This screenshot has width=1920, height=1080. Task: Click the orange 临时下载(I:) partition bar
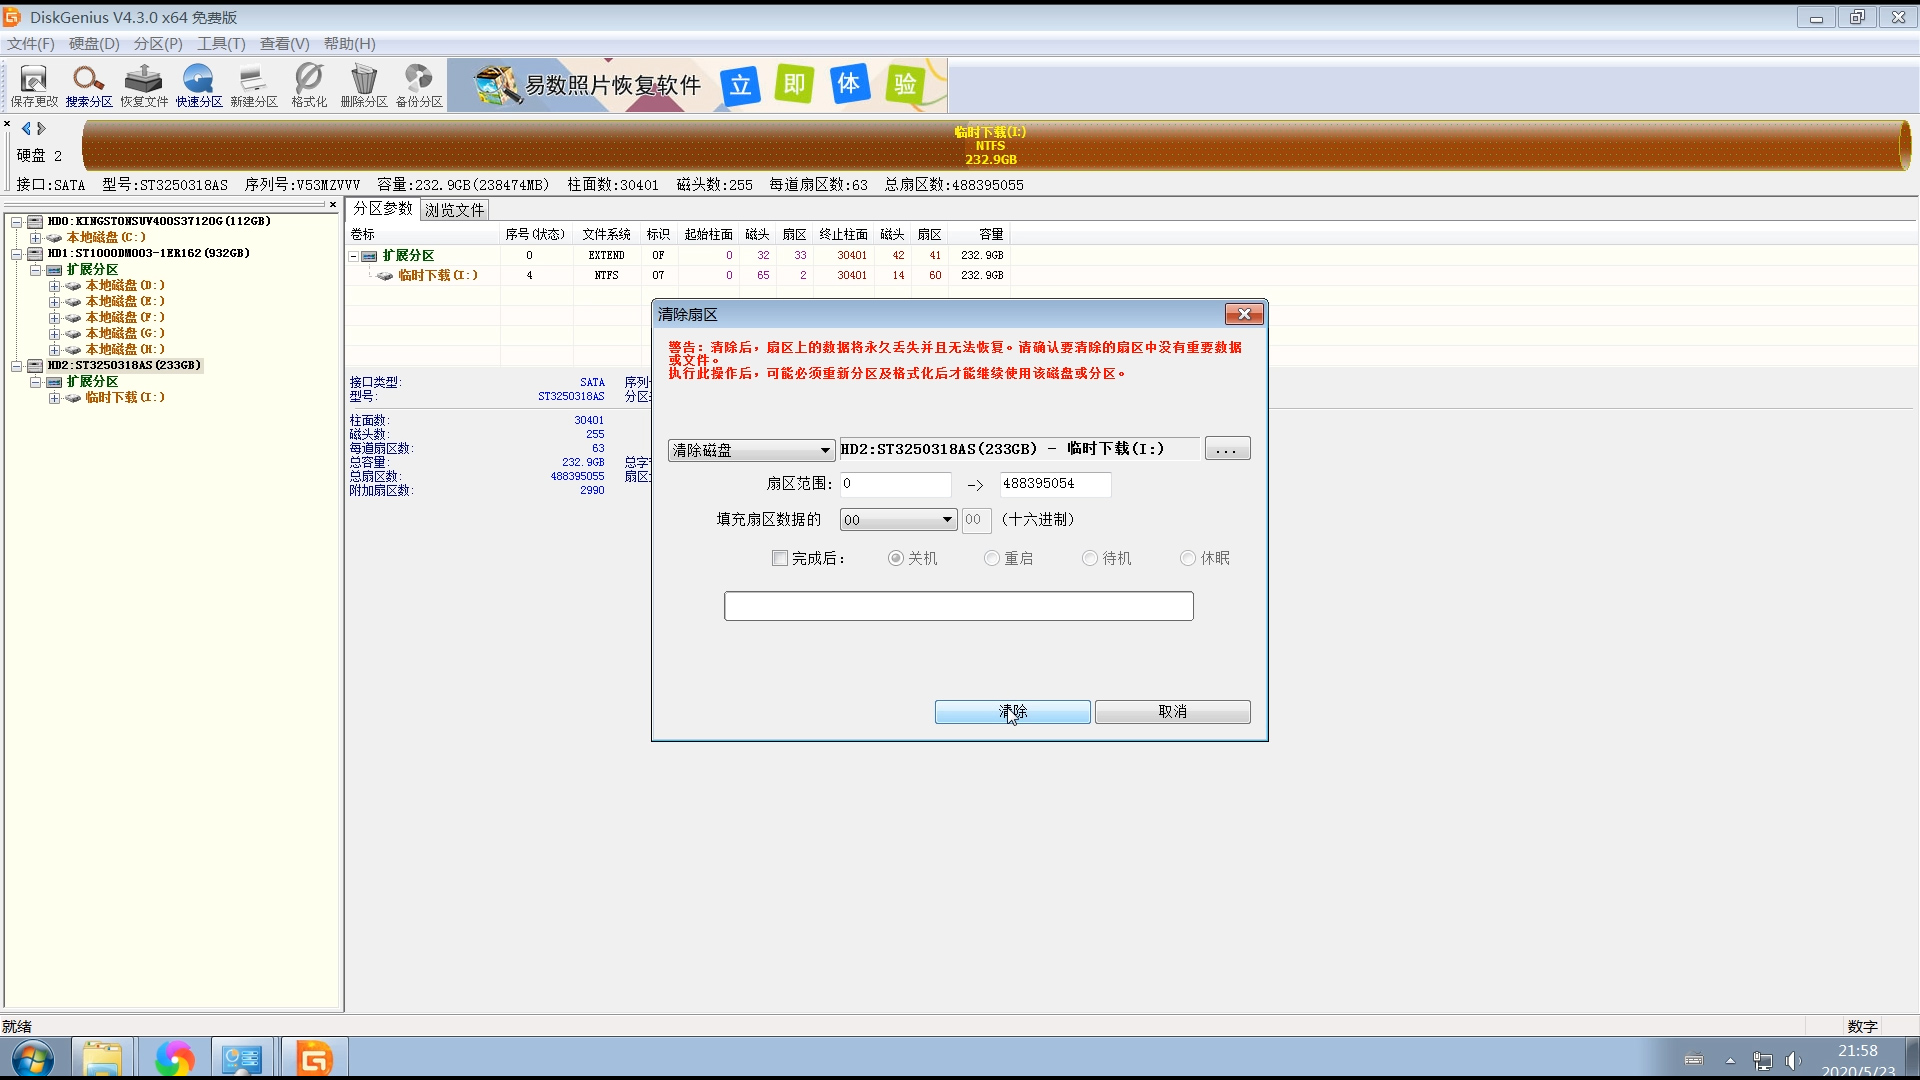[x=990, y=146]
